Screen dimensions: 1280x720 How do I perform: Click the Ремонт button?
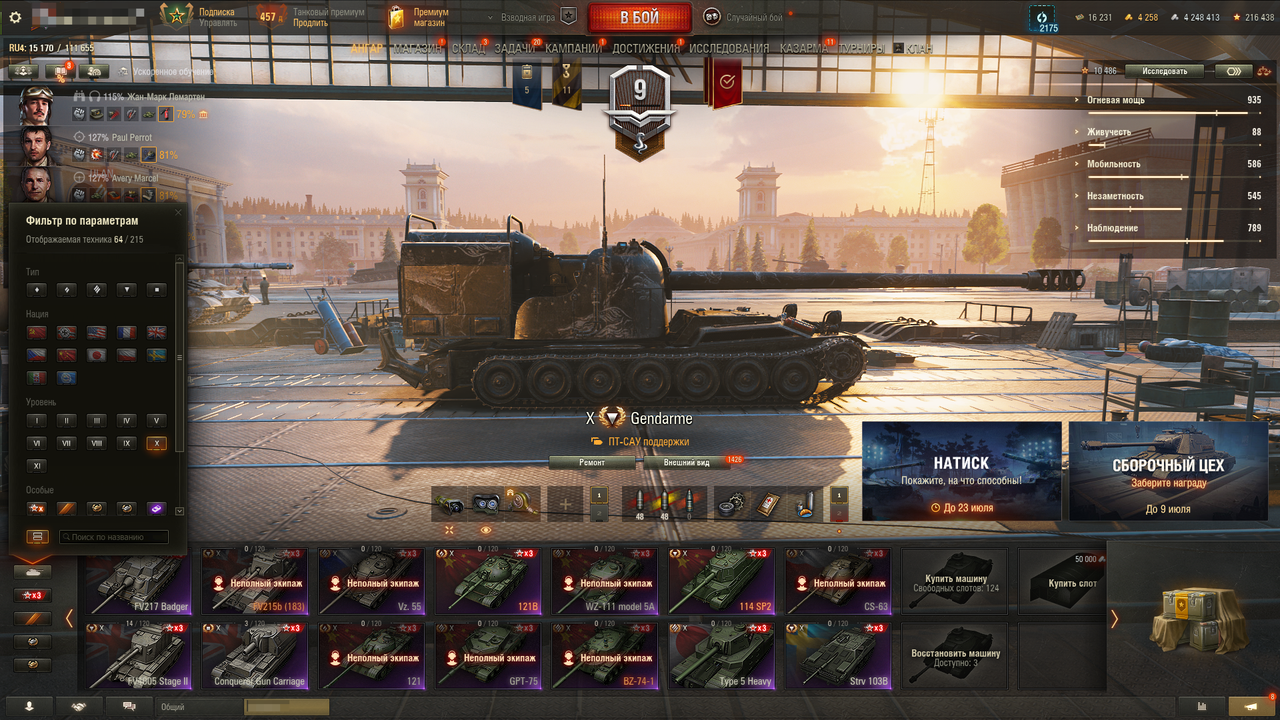pyautogui.click(x=592, y=463)
